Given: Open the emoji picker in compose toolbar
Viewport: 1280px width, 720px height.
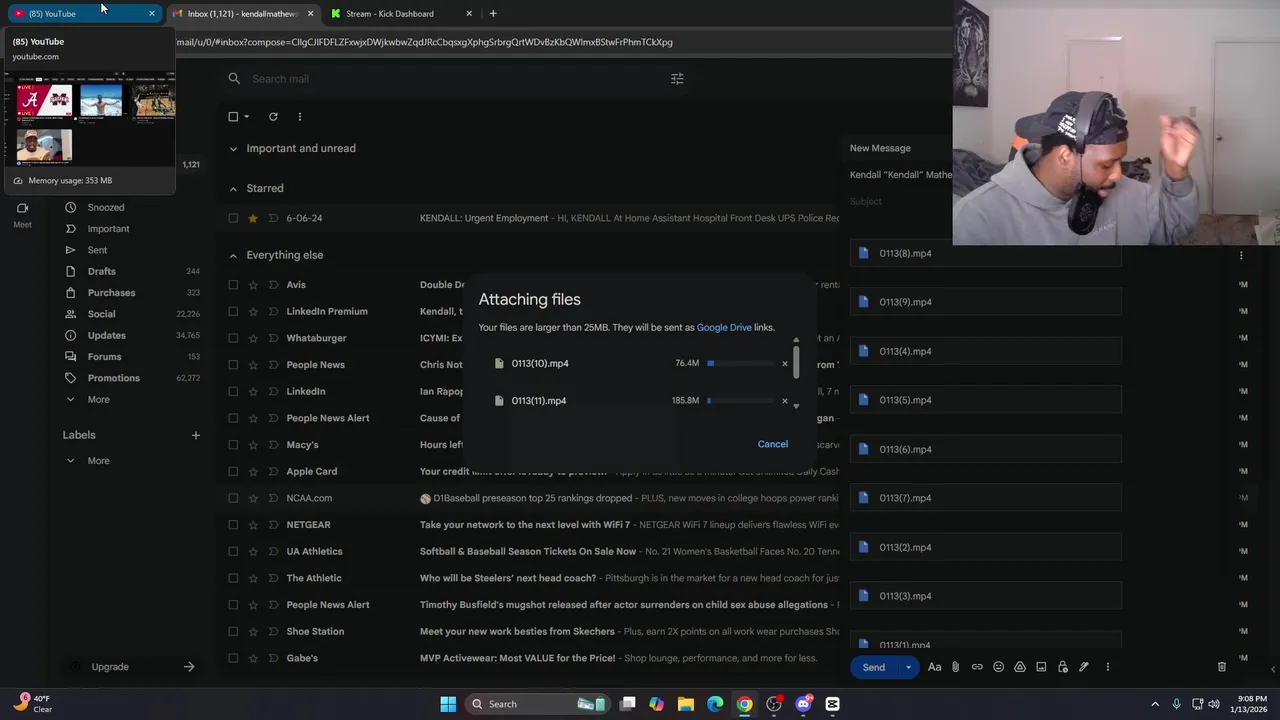Looking at the screenshot, I should pyautogui.click(x=998, y=667).
